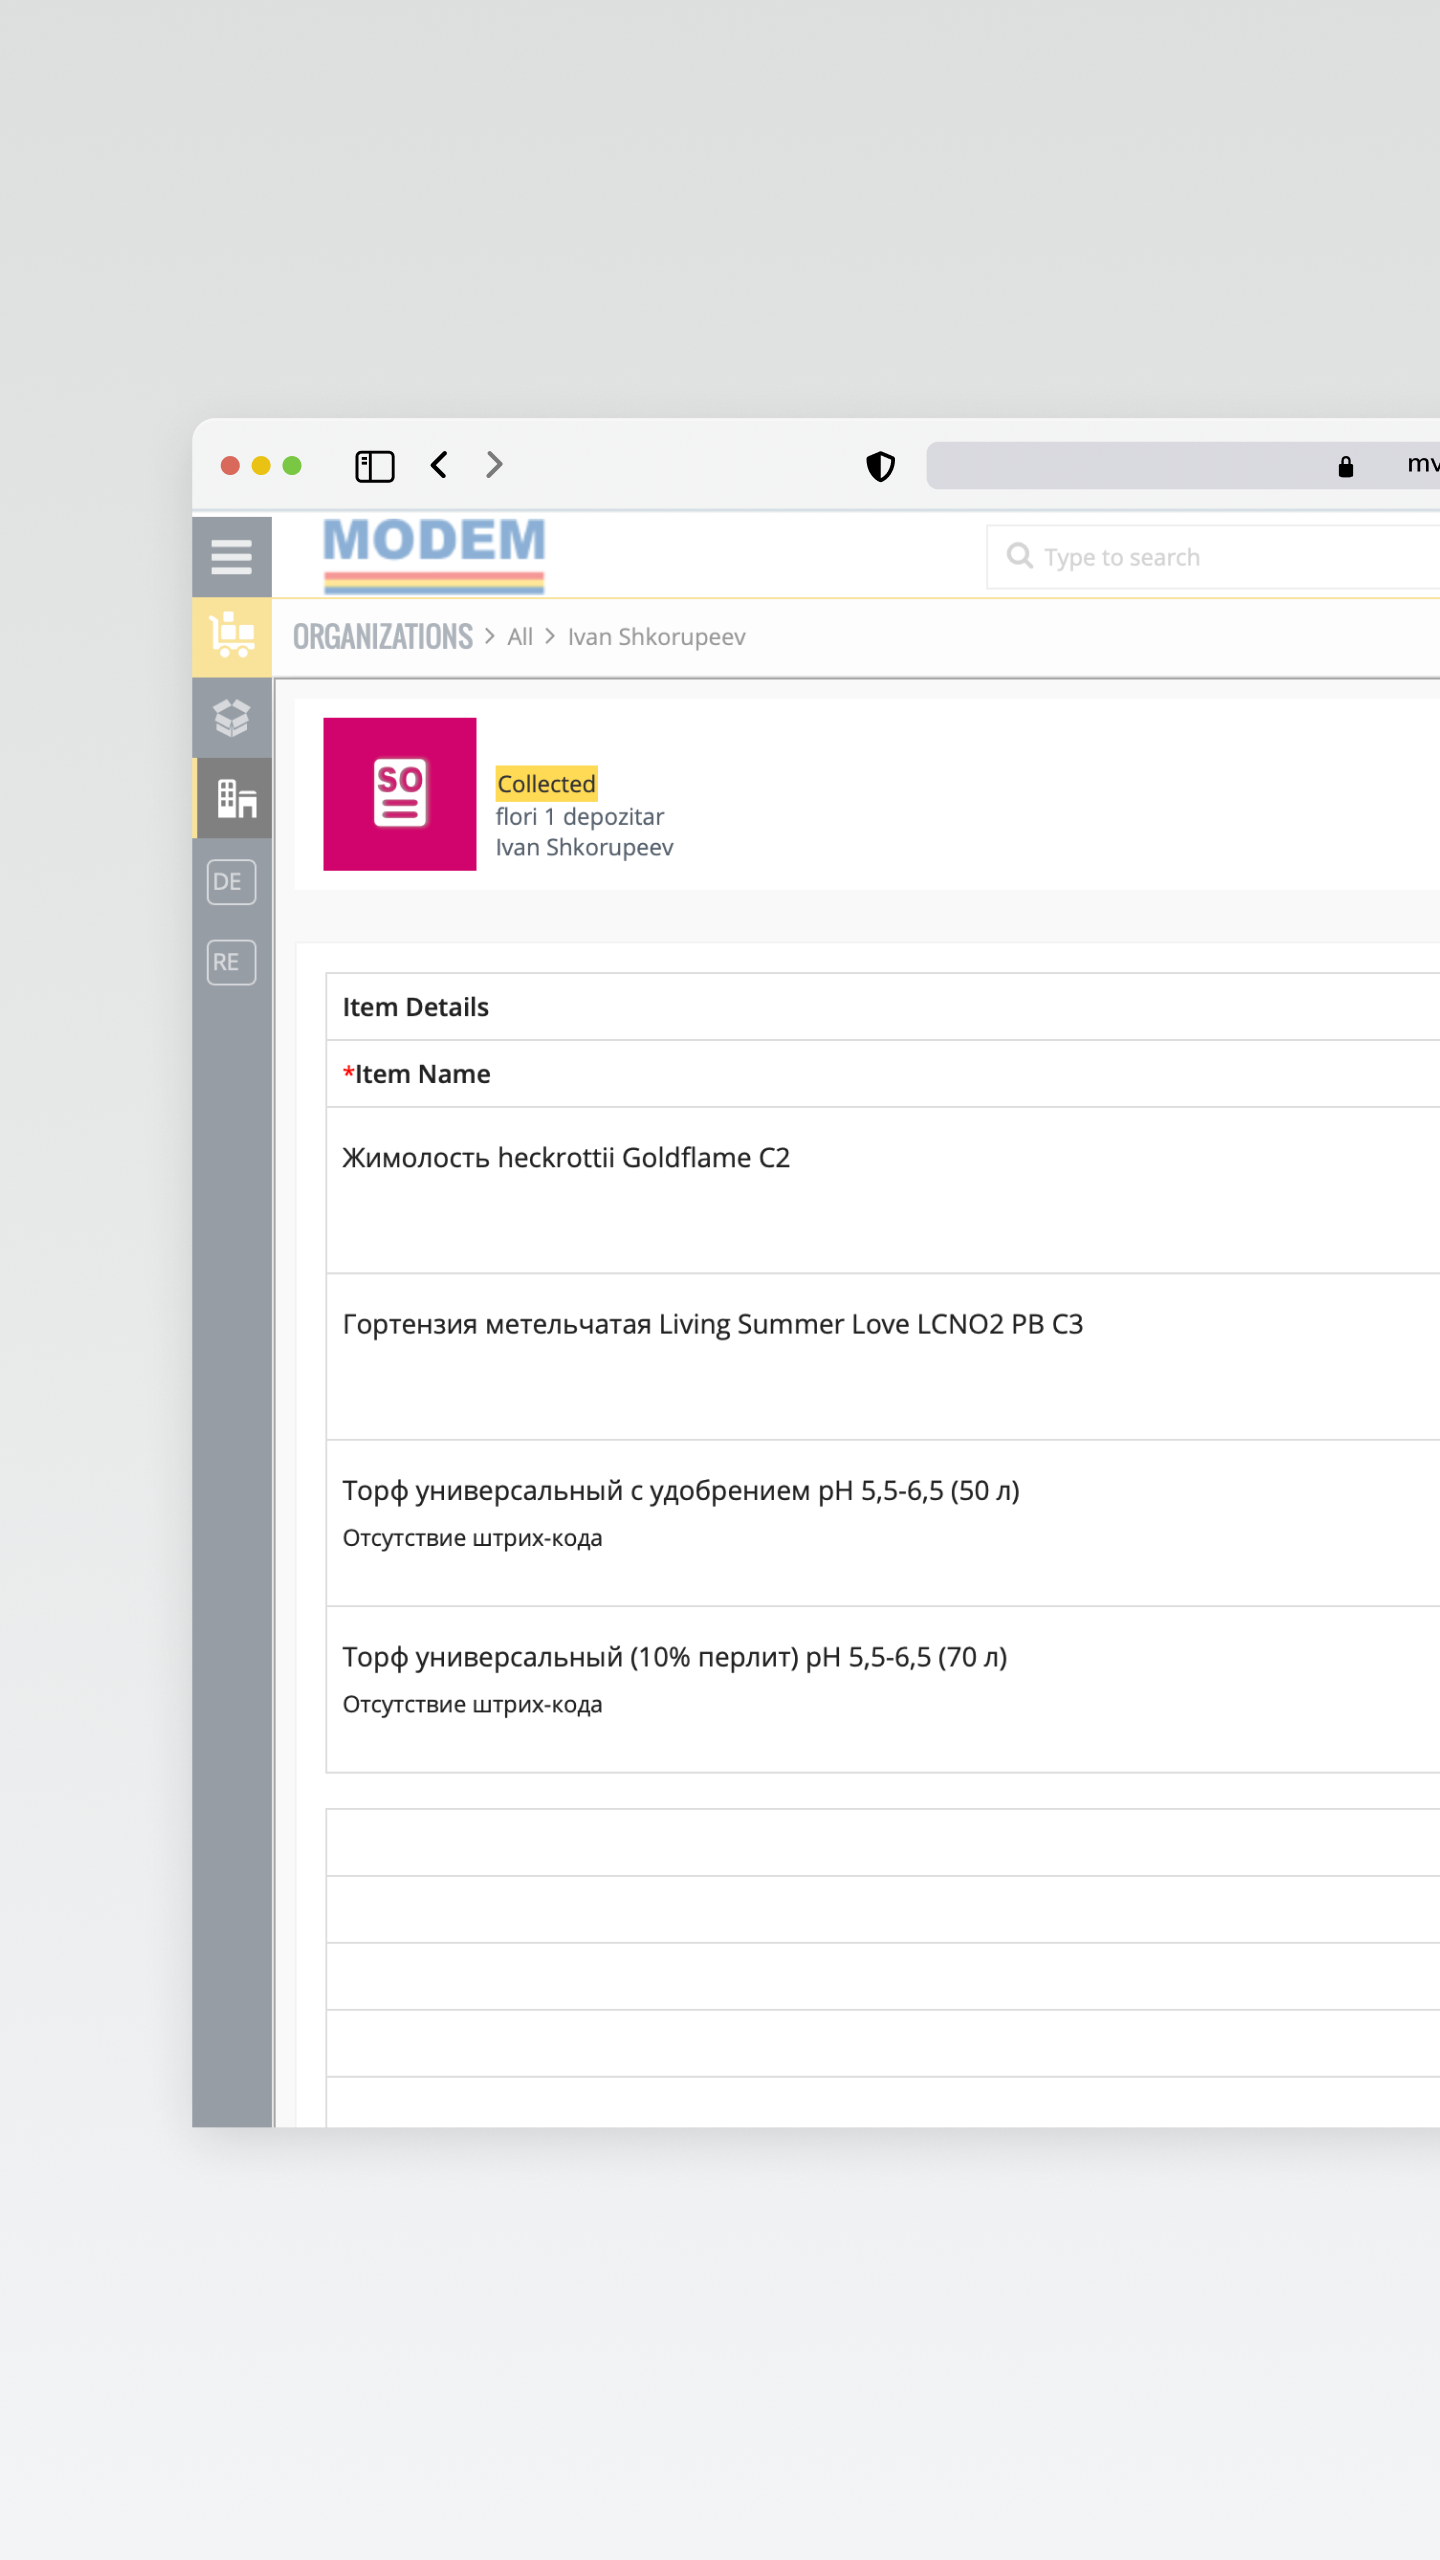Click the Collected status badge
This screenshot has width=1440, height=2560.
[546, 784]
